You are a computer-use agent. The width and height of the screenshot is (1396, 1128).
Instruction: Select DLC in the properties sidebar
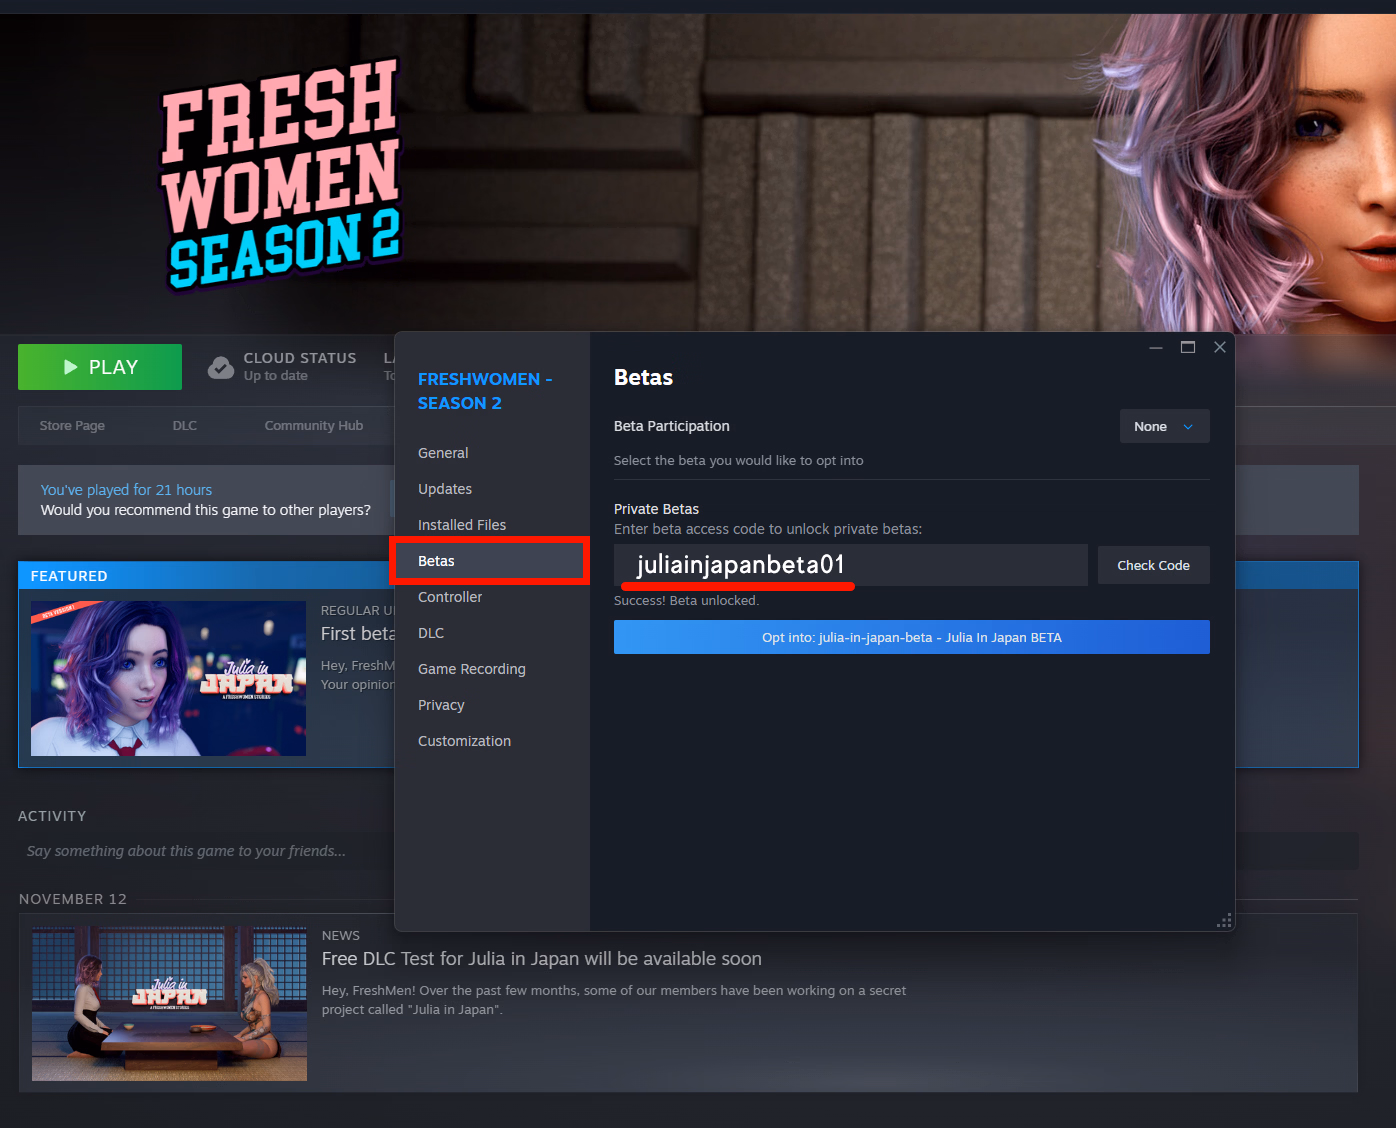click(431, 633)
